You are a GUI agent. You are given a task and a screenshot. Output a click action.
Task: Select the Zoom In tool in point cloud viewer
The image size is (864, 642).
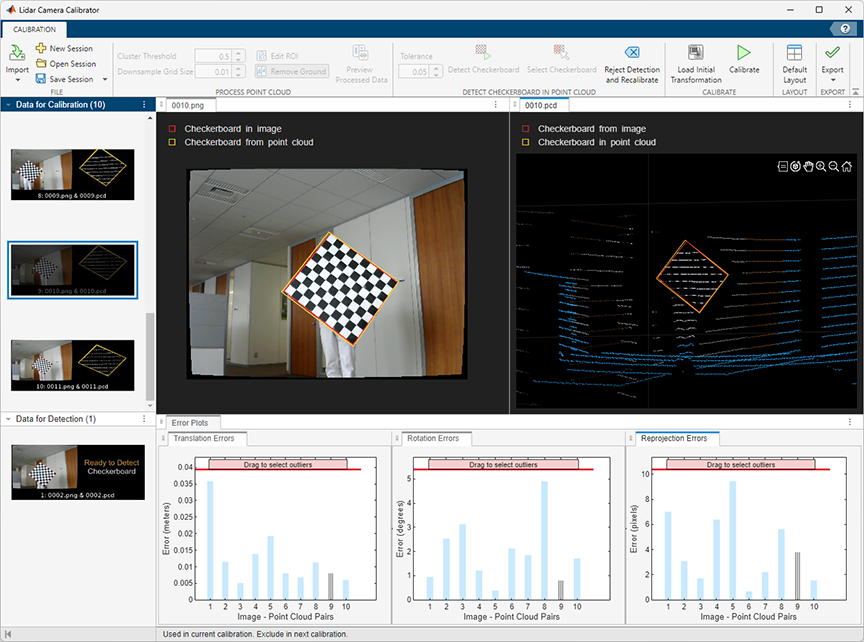click(820, 166)
